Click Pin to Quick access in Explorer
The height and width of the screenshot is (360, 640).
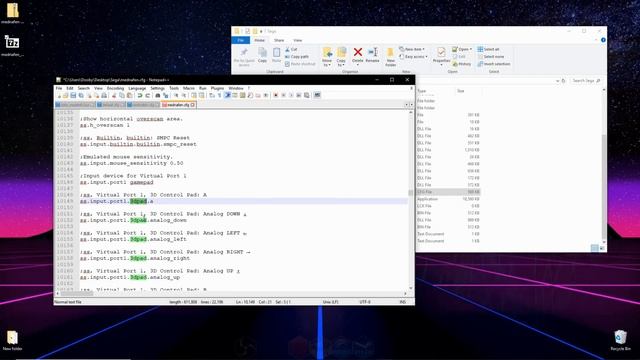coord(244,57)
